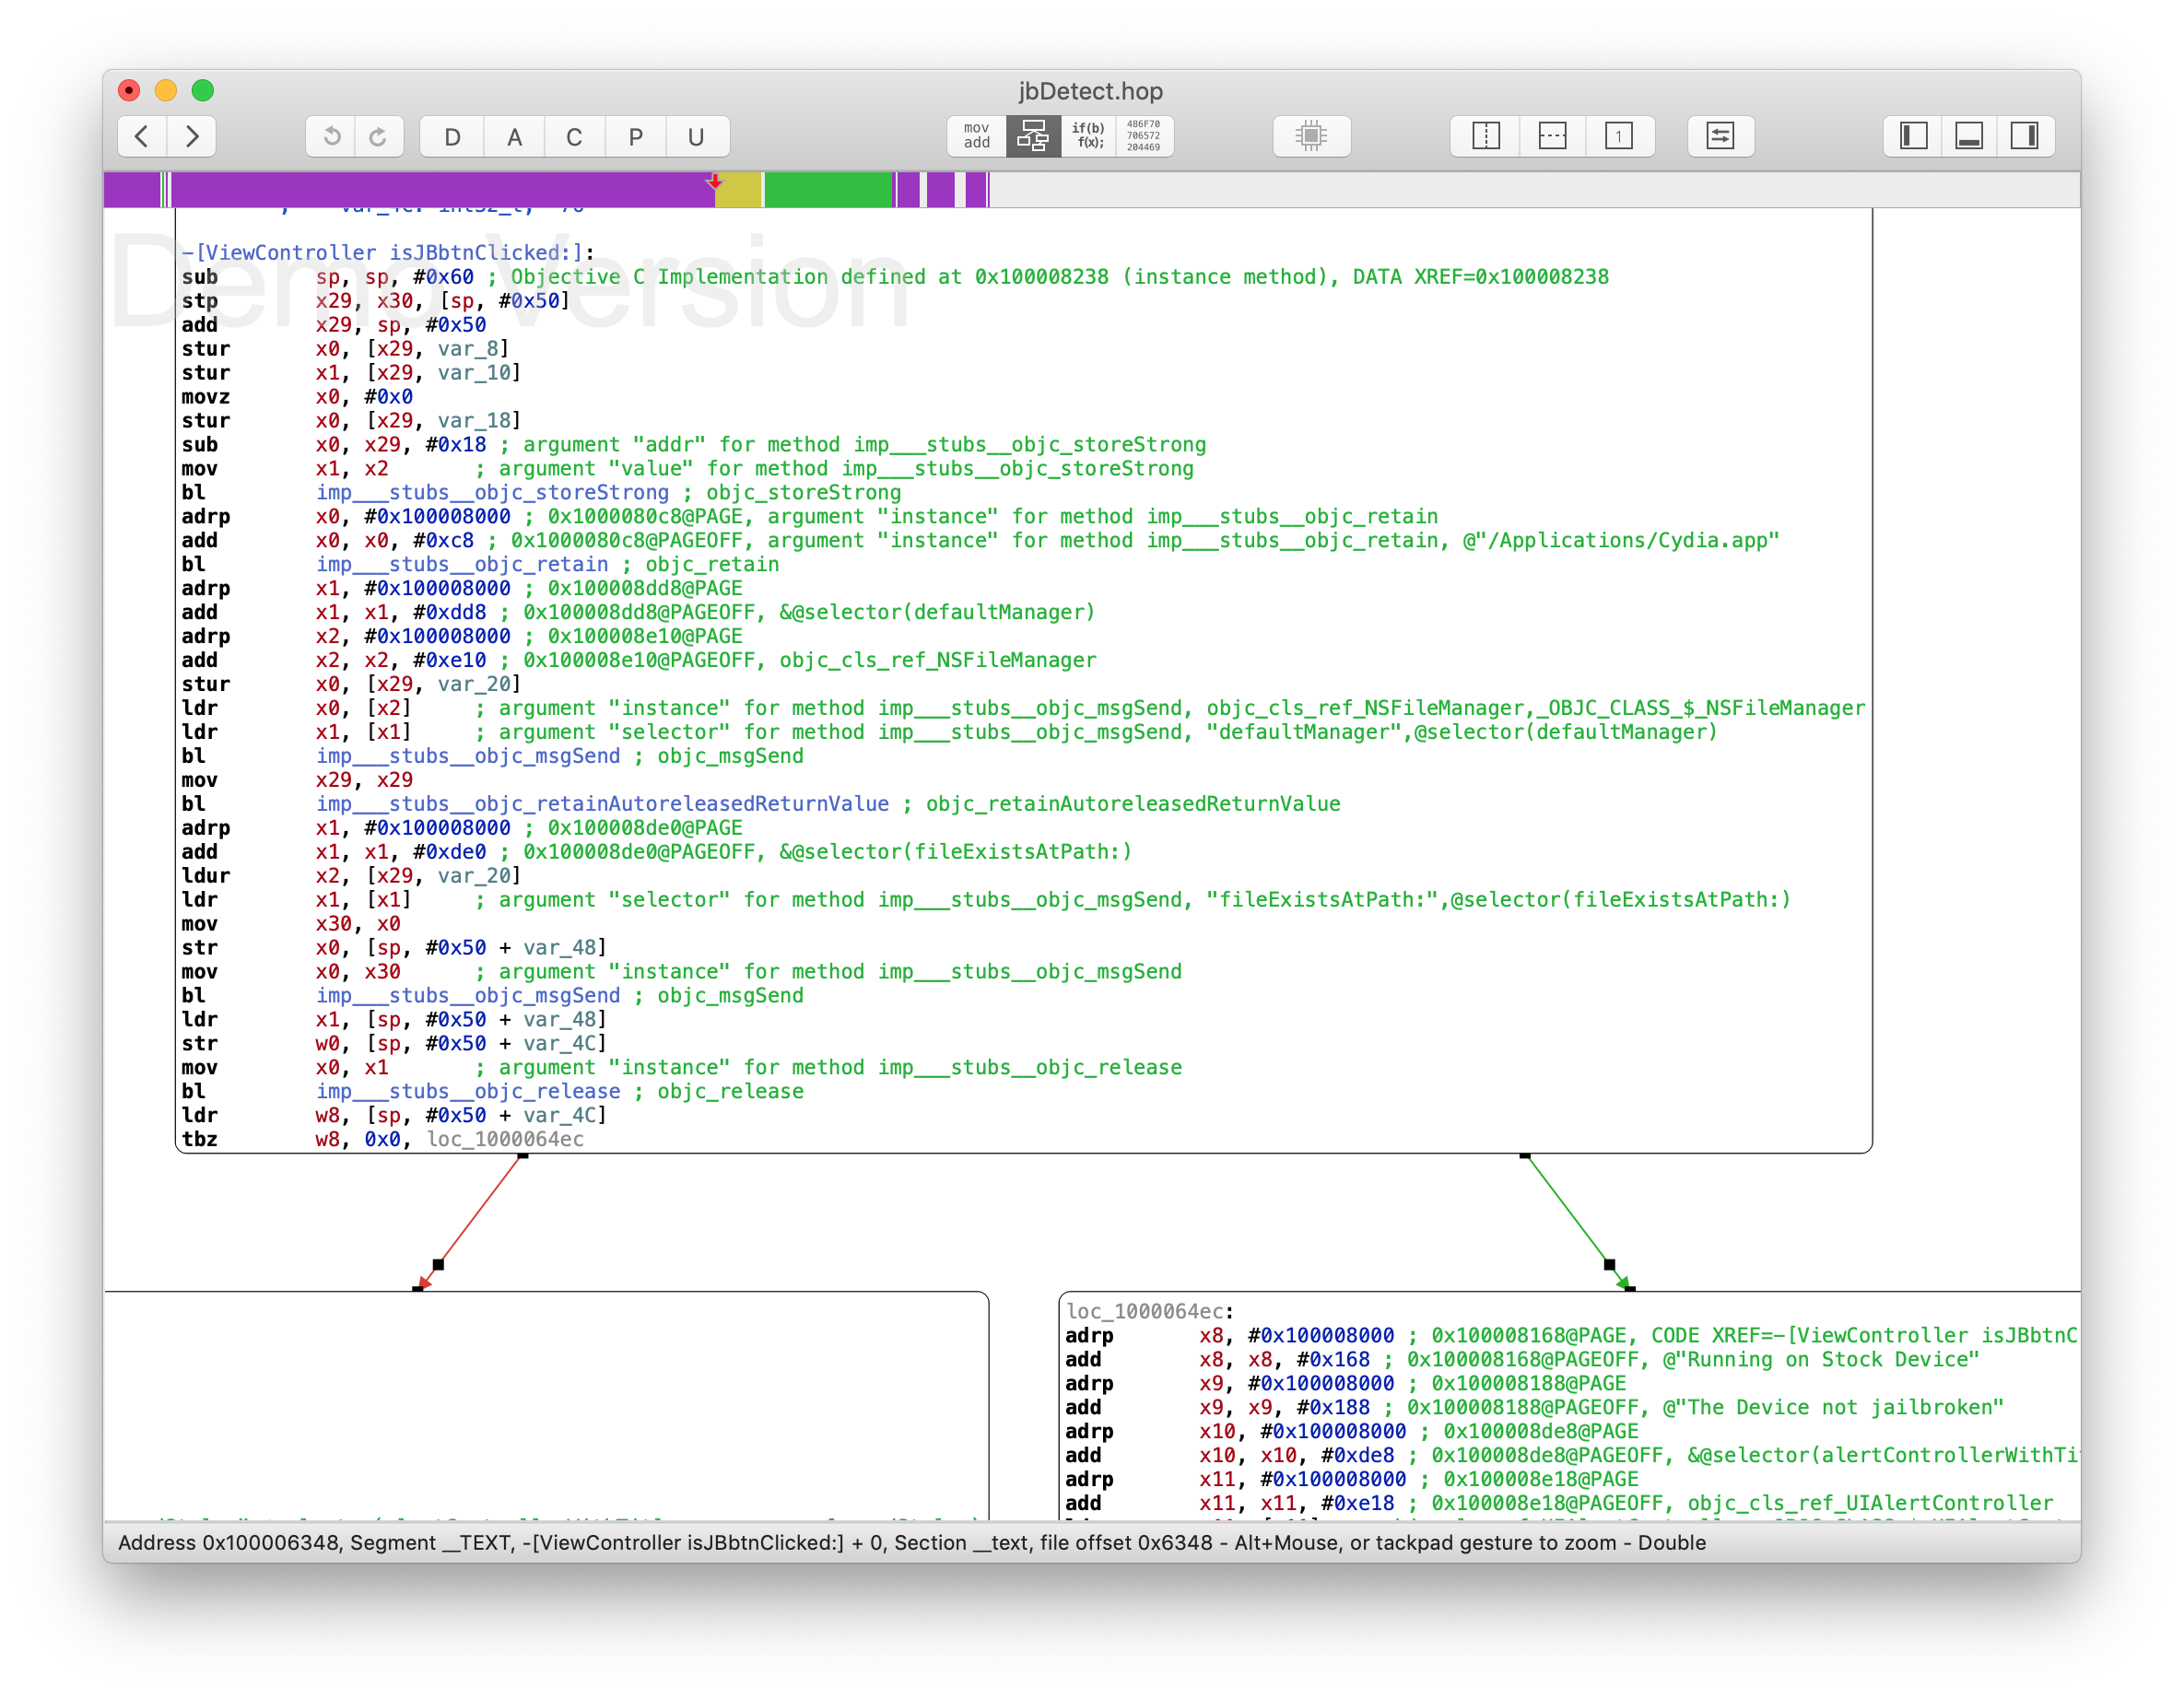Click the redo arrow button
The height and width of the screenshot is (1699, 2184).
379,136
